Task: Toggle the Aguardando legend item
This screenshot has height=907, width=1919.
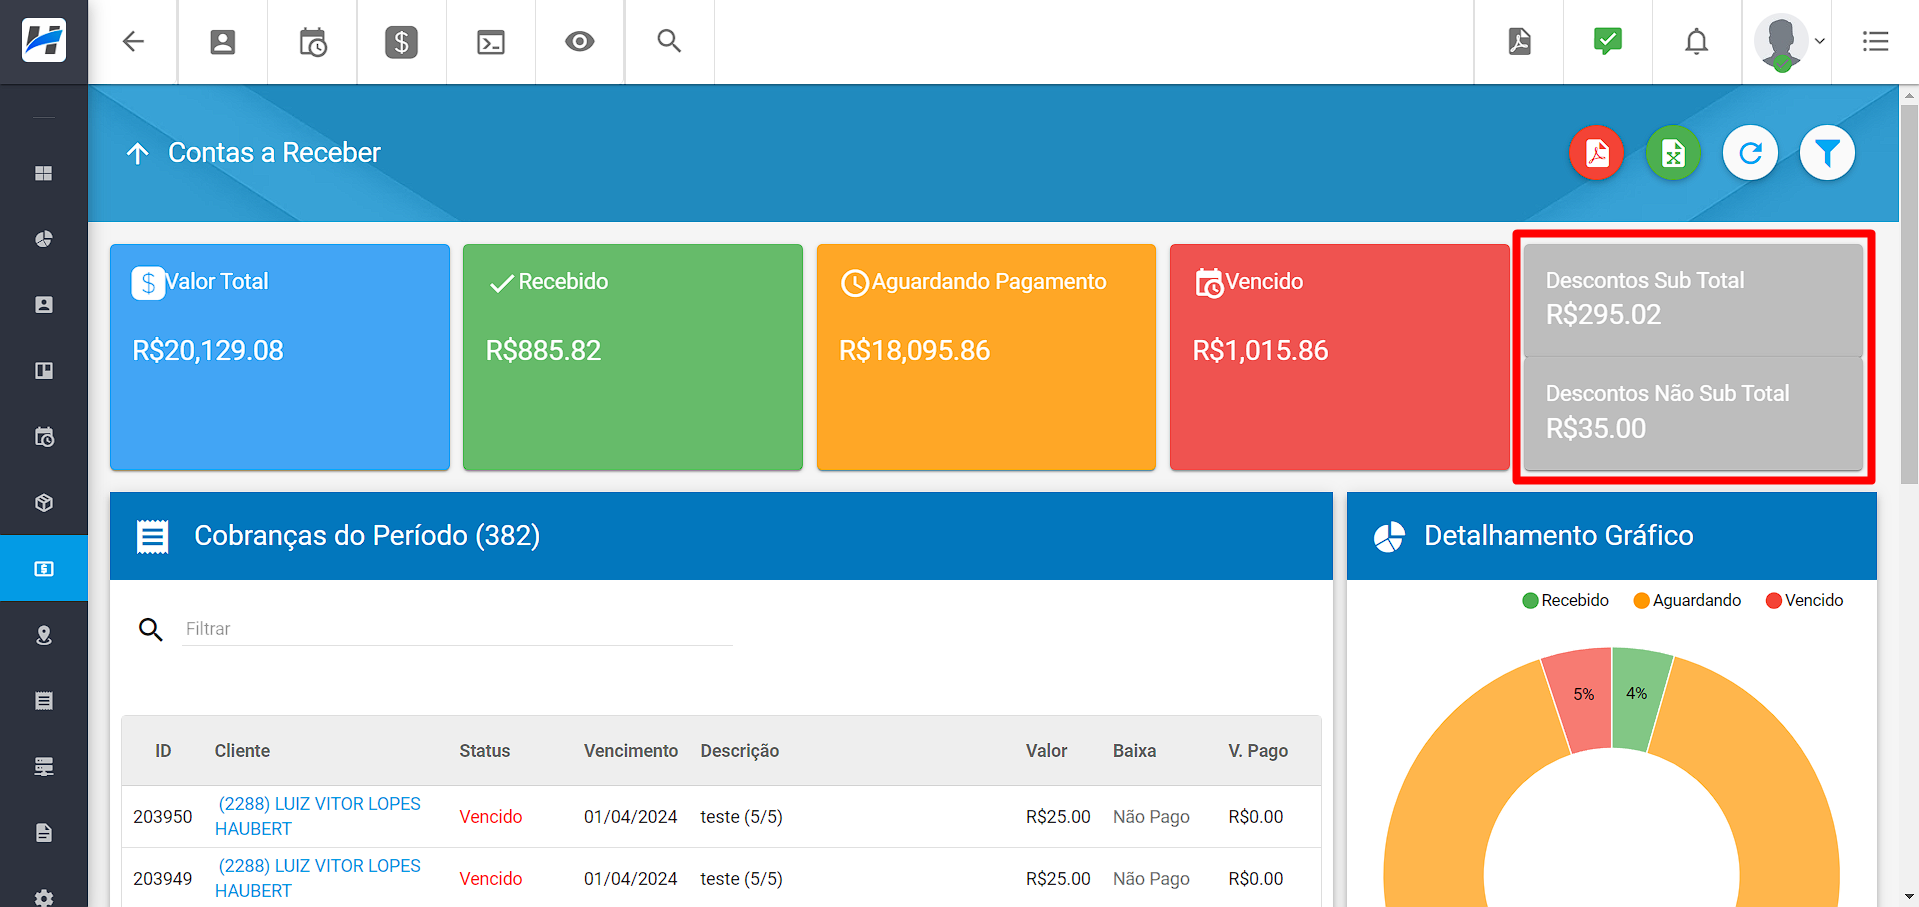Action: (x=1687, y=600)
